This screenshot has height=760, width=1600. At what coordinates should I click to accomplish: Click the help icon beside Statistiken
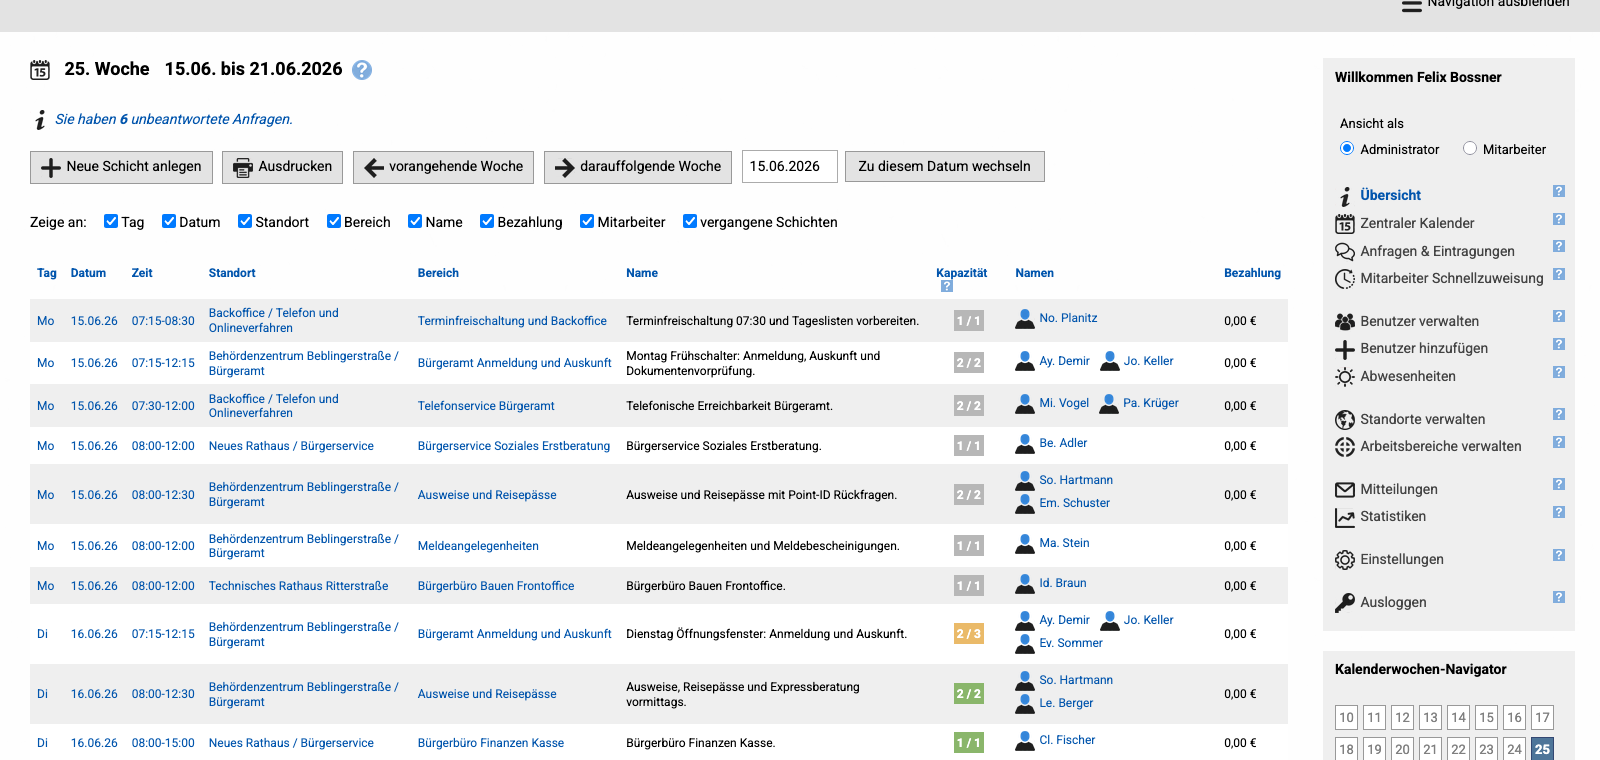click(1558, 512)
